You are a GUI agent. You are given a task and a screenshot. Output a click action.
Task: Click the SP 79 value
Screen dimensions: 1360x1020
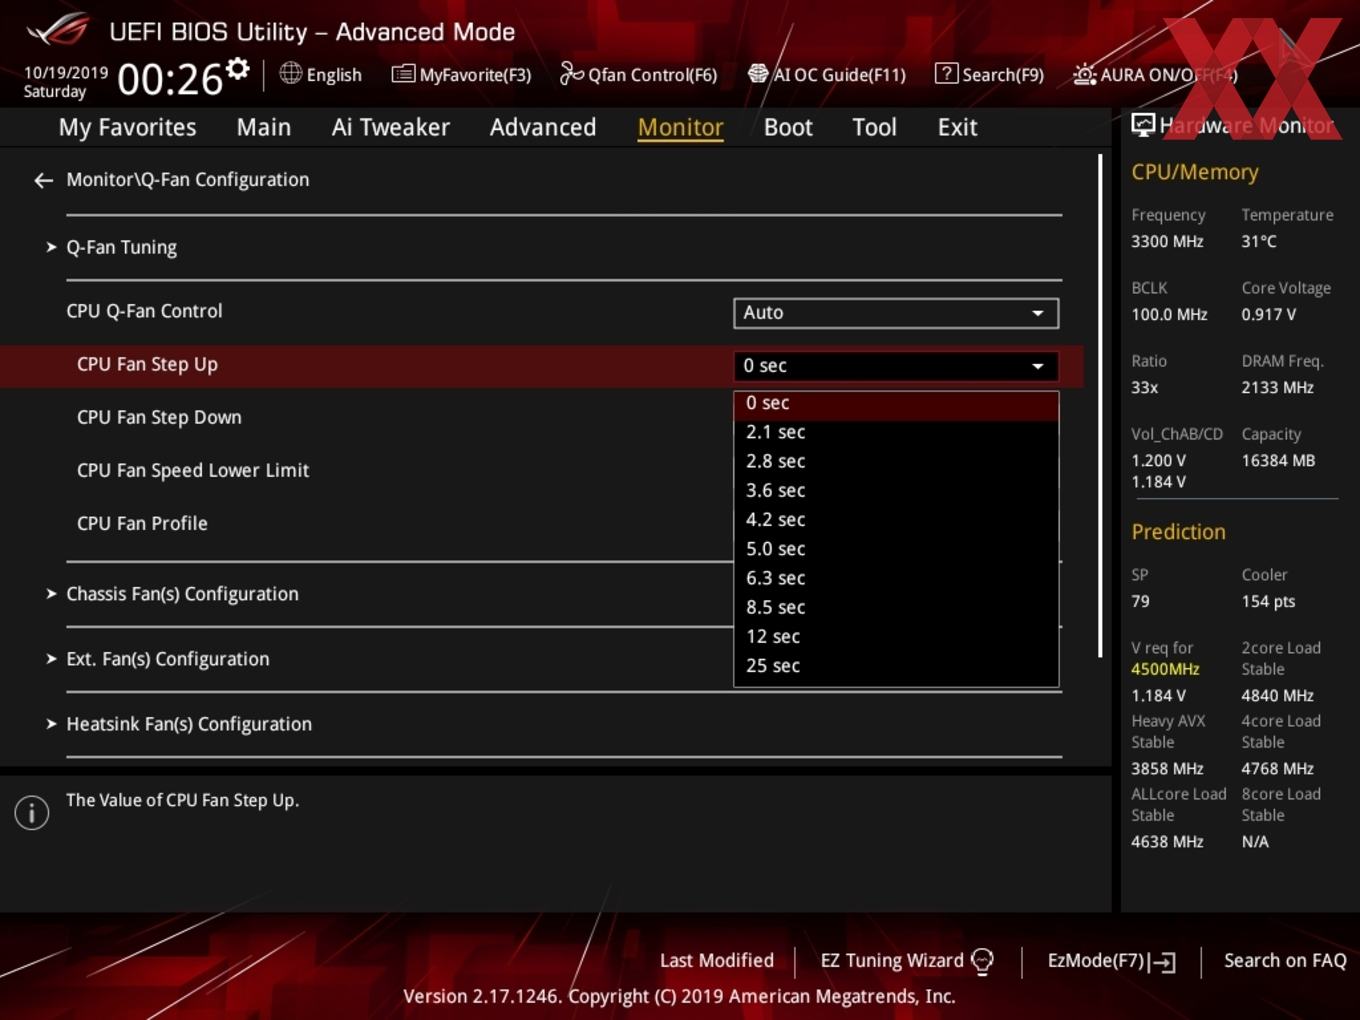pos(1140,601)
